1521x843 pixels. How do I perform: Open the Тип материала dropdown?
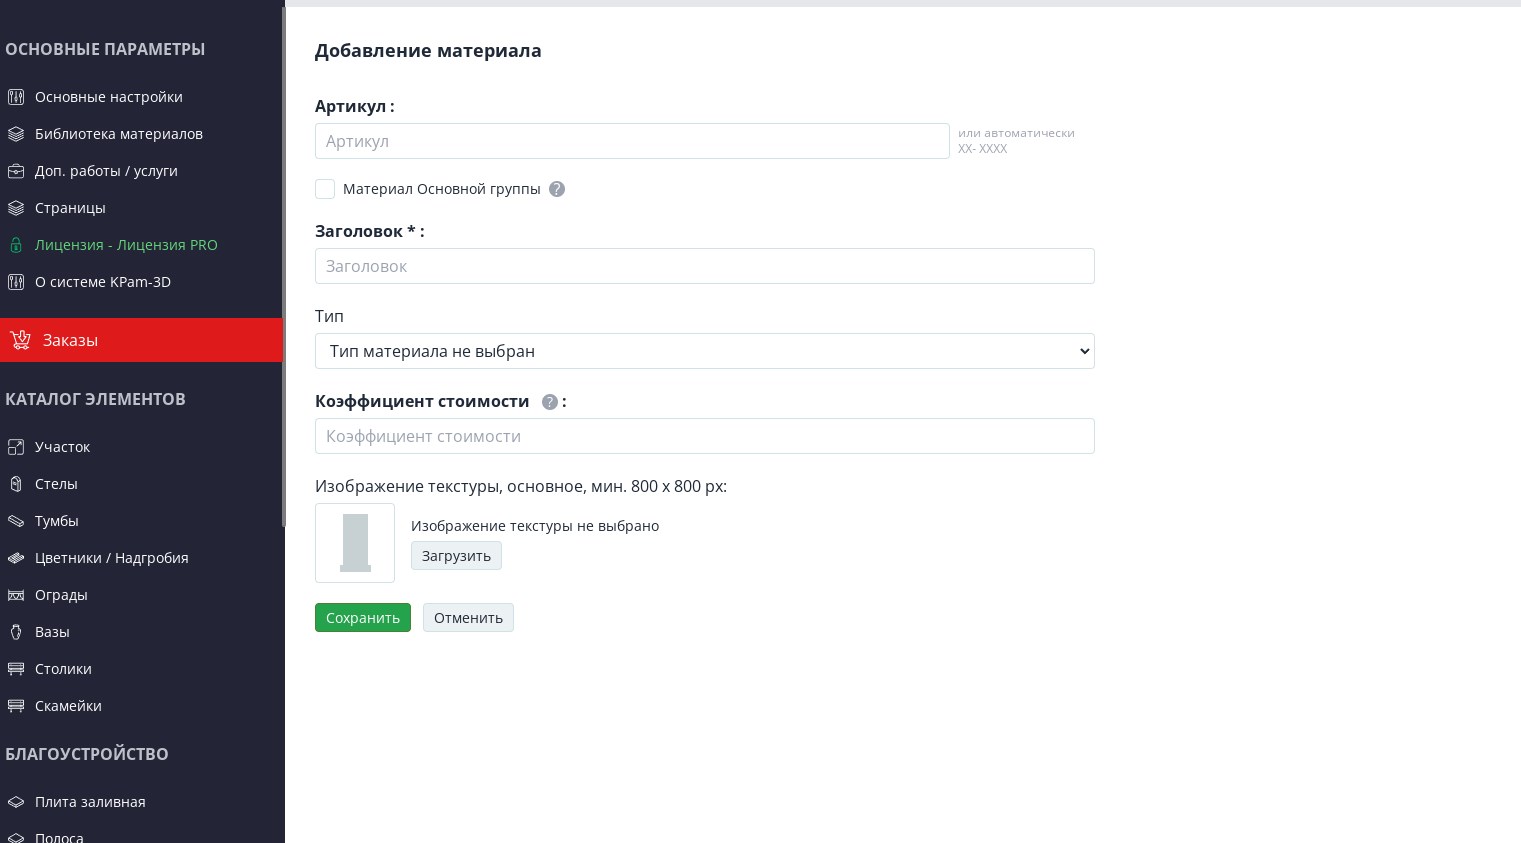point(705,351)
